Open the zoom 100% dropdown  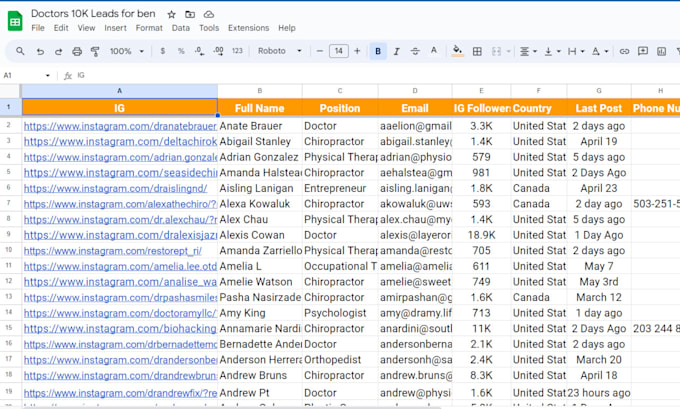pyautogui.click(x=126, y=51)
